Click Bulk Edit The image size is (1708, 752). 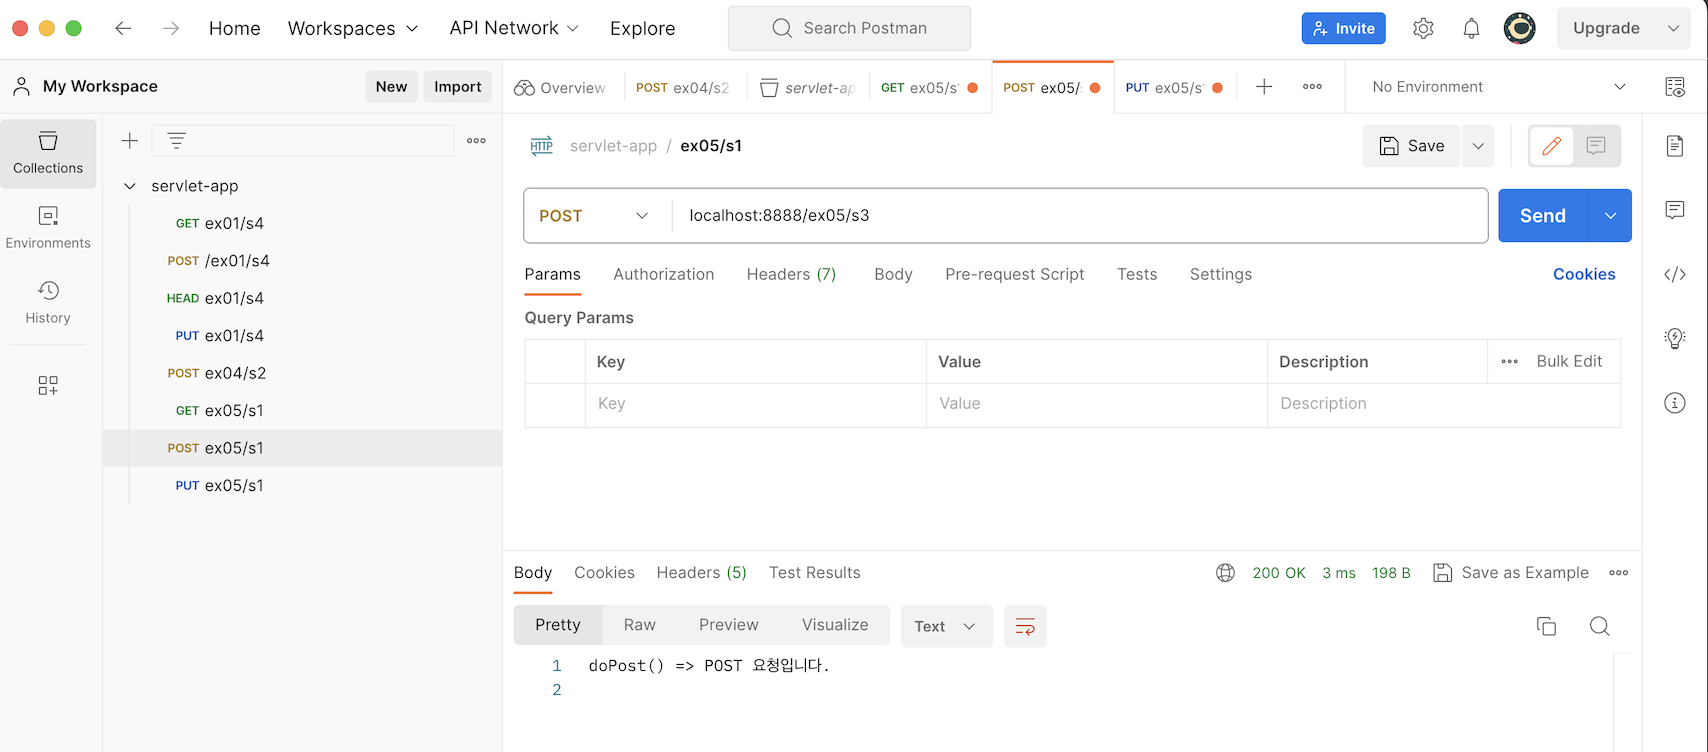1569,362
